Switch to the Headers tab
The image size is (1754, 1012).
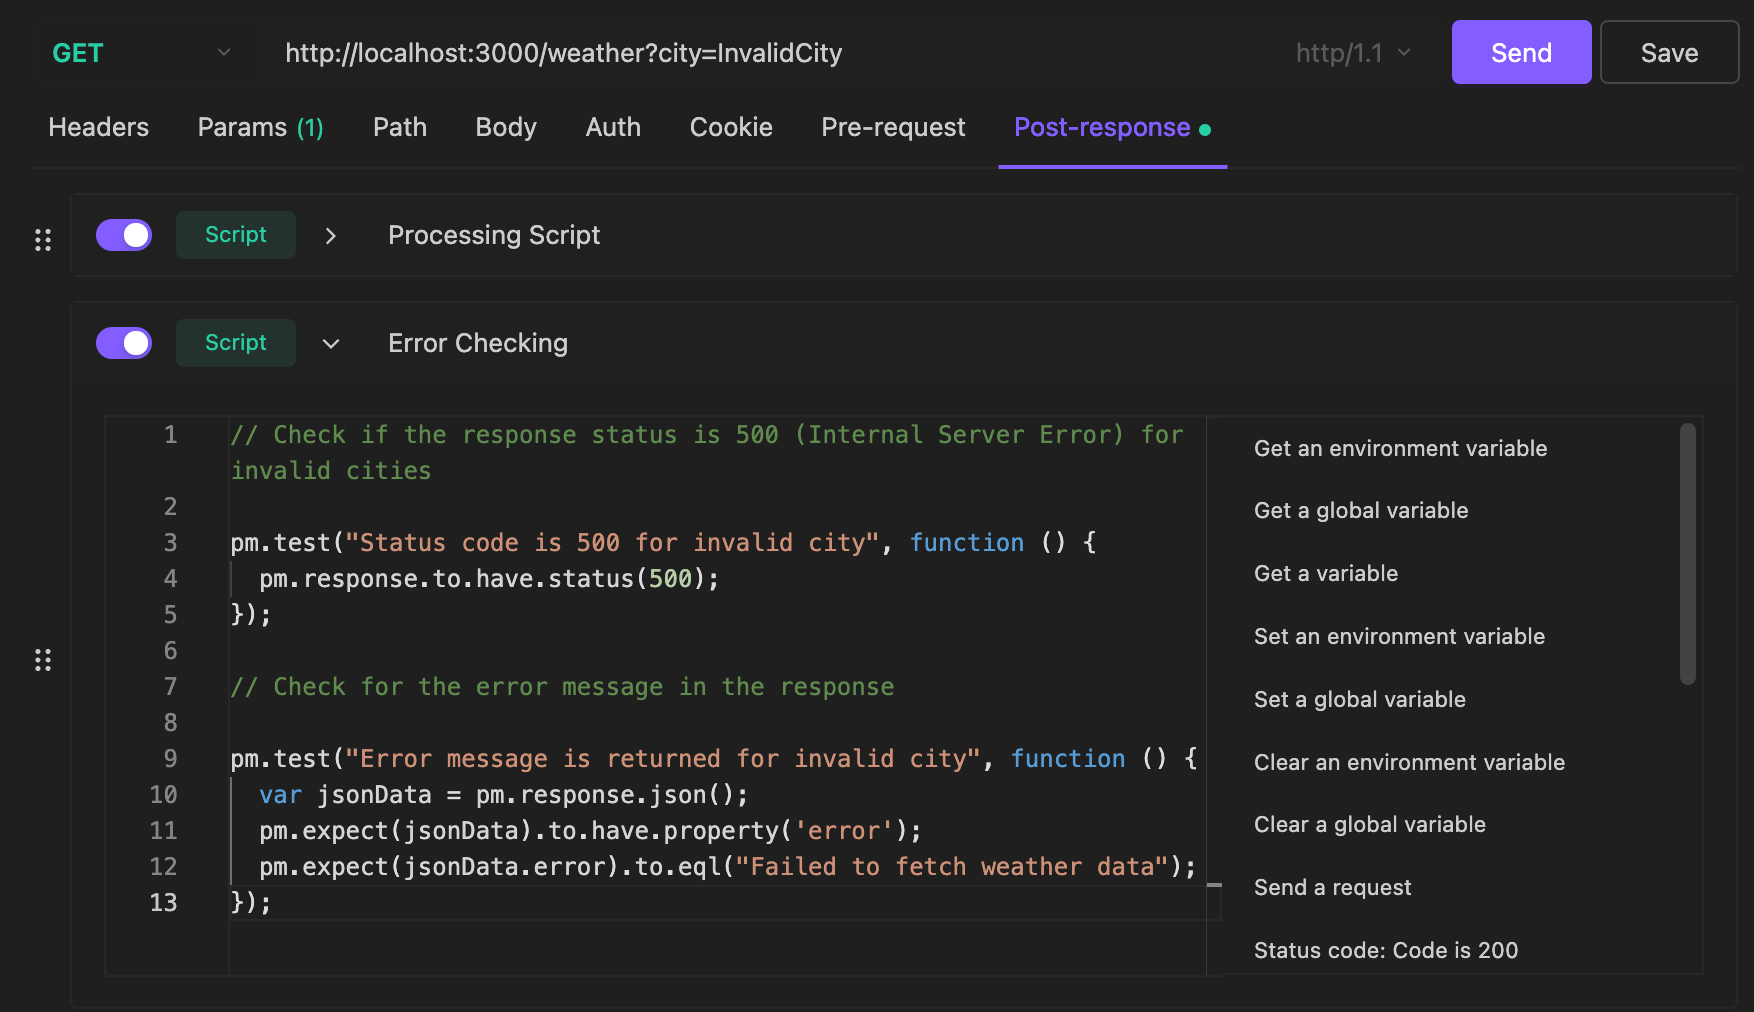(99, 127)
